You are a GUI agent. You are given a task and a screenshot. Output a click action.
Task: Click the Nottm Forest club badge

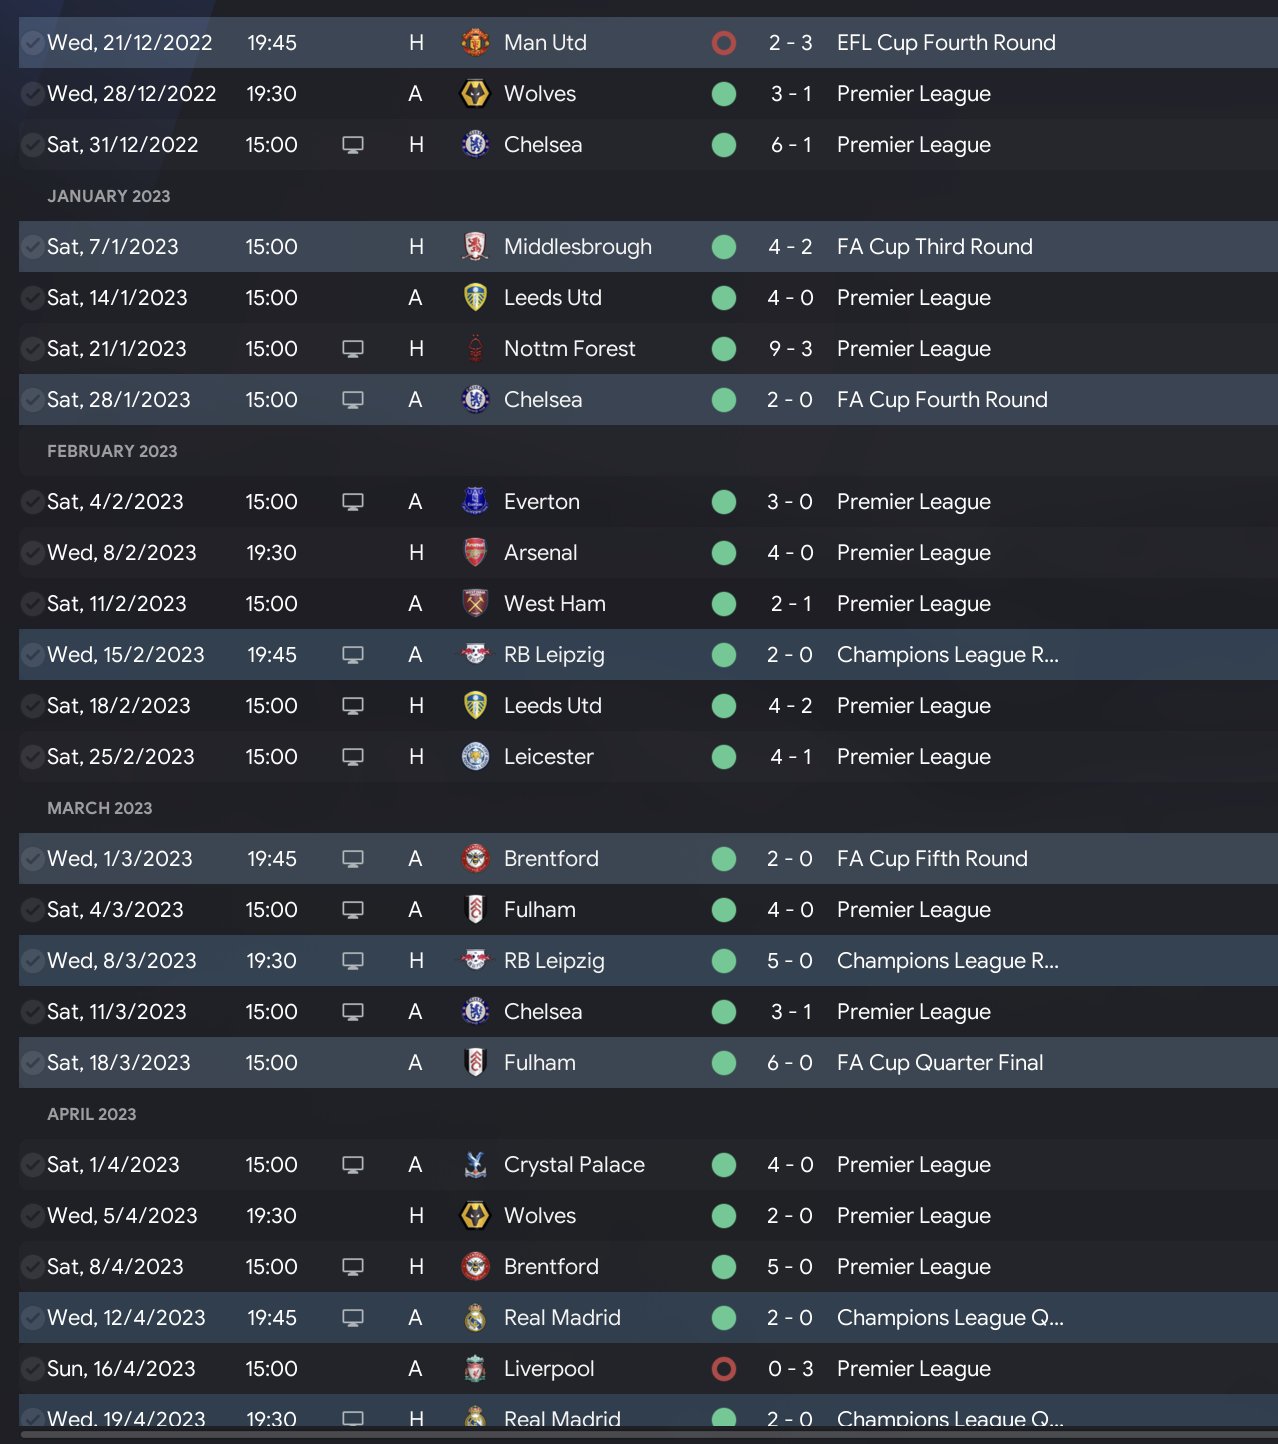(475, 349)
